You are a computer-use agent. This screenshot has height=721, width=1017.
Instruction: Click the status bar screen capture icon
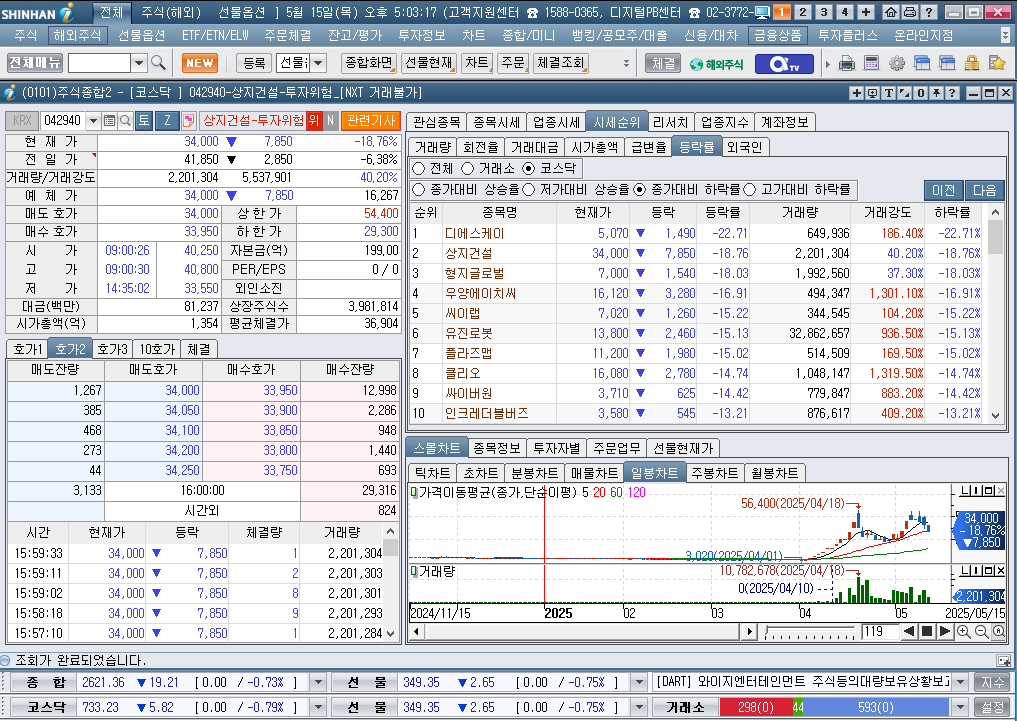pyautogui.click(x=1003, y=661)
